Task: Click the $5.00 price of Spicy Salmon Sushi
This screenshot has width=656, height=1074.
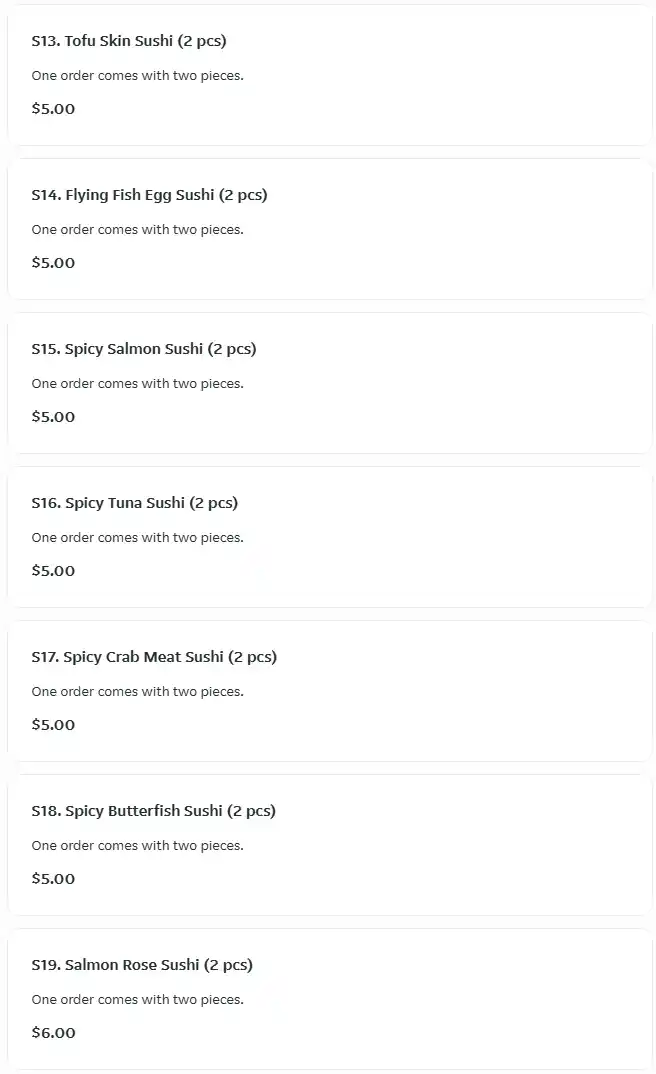Action: click(x=53, y=416)
